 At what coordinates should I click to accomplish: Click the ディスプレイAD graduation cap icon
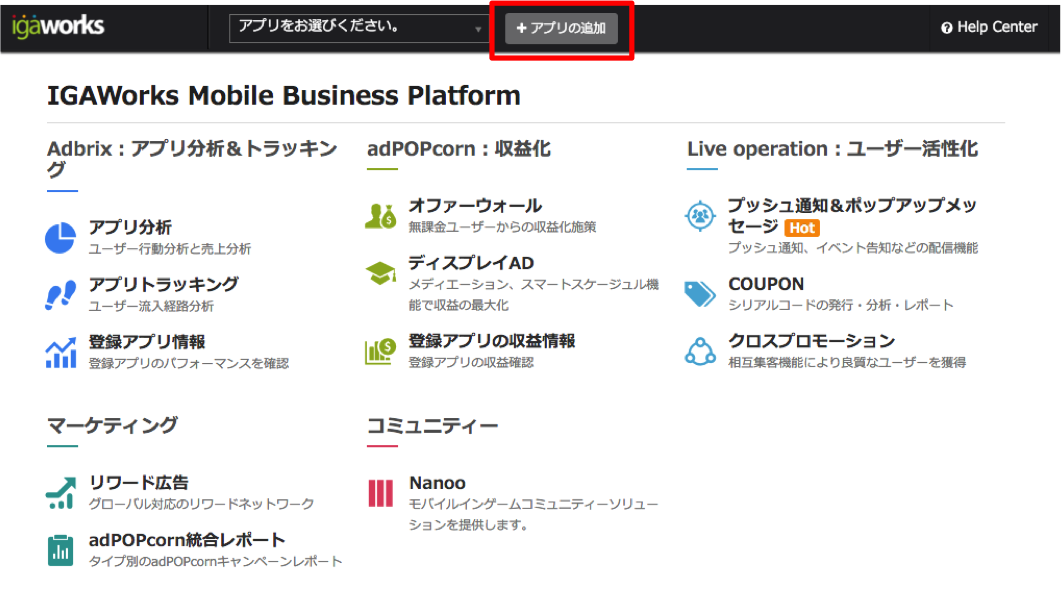tap(381, 273)
